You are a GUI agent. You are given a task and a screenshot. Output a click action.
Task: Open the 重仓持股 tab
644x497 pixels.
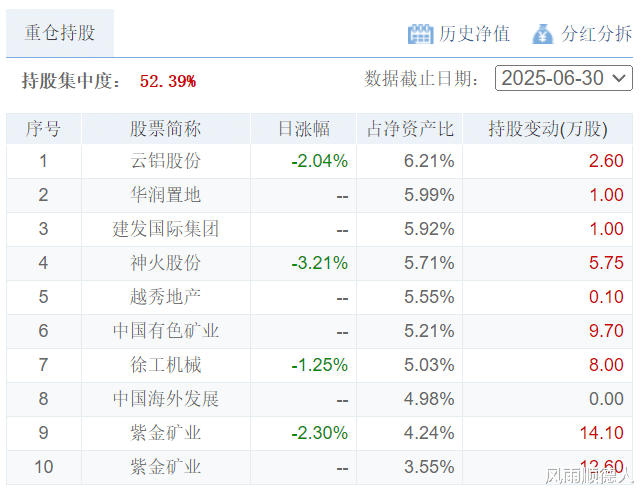[x=60, y=33]
